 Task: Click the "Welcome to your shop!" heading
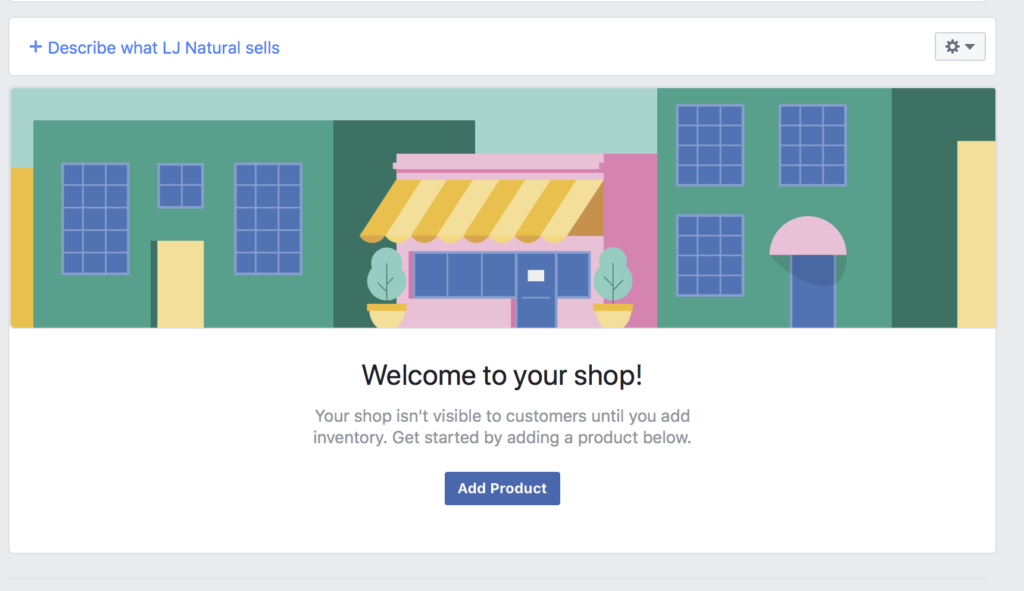click(502, 375)
